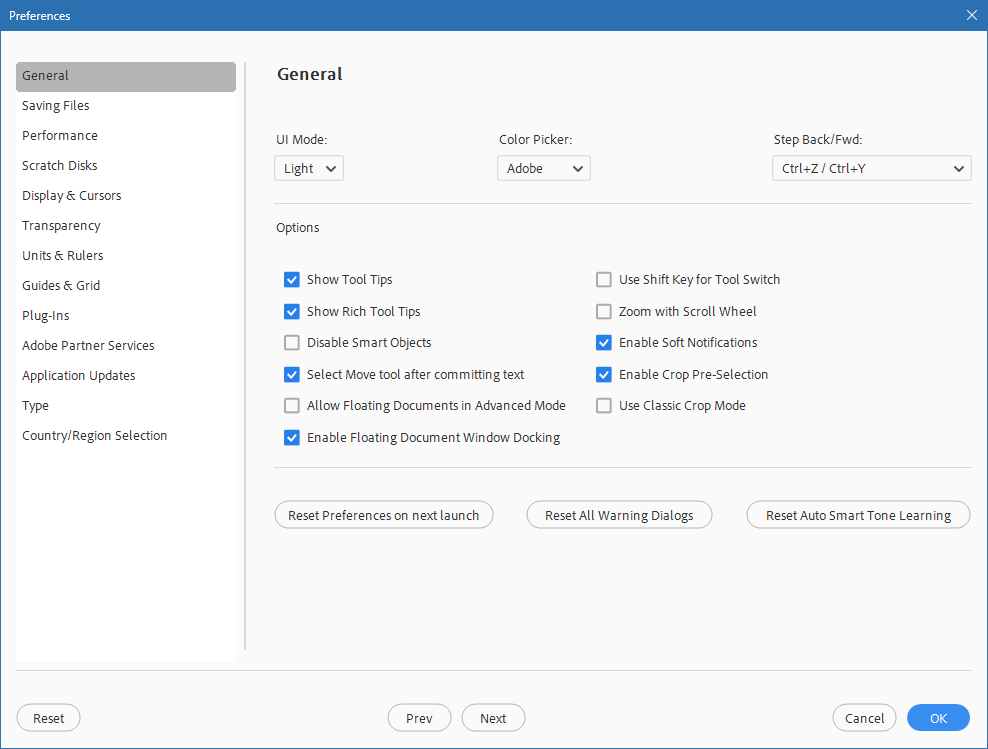Click the Reset button at bottom left
988x749 pixels.
coord(49,718)
